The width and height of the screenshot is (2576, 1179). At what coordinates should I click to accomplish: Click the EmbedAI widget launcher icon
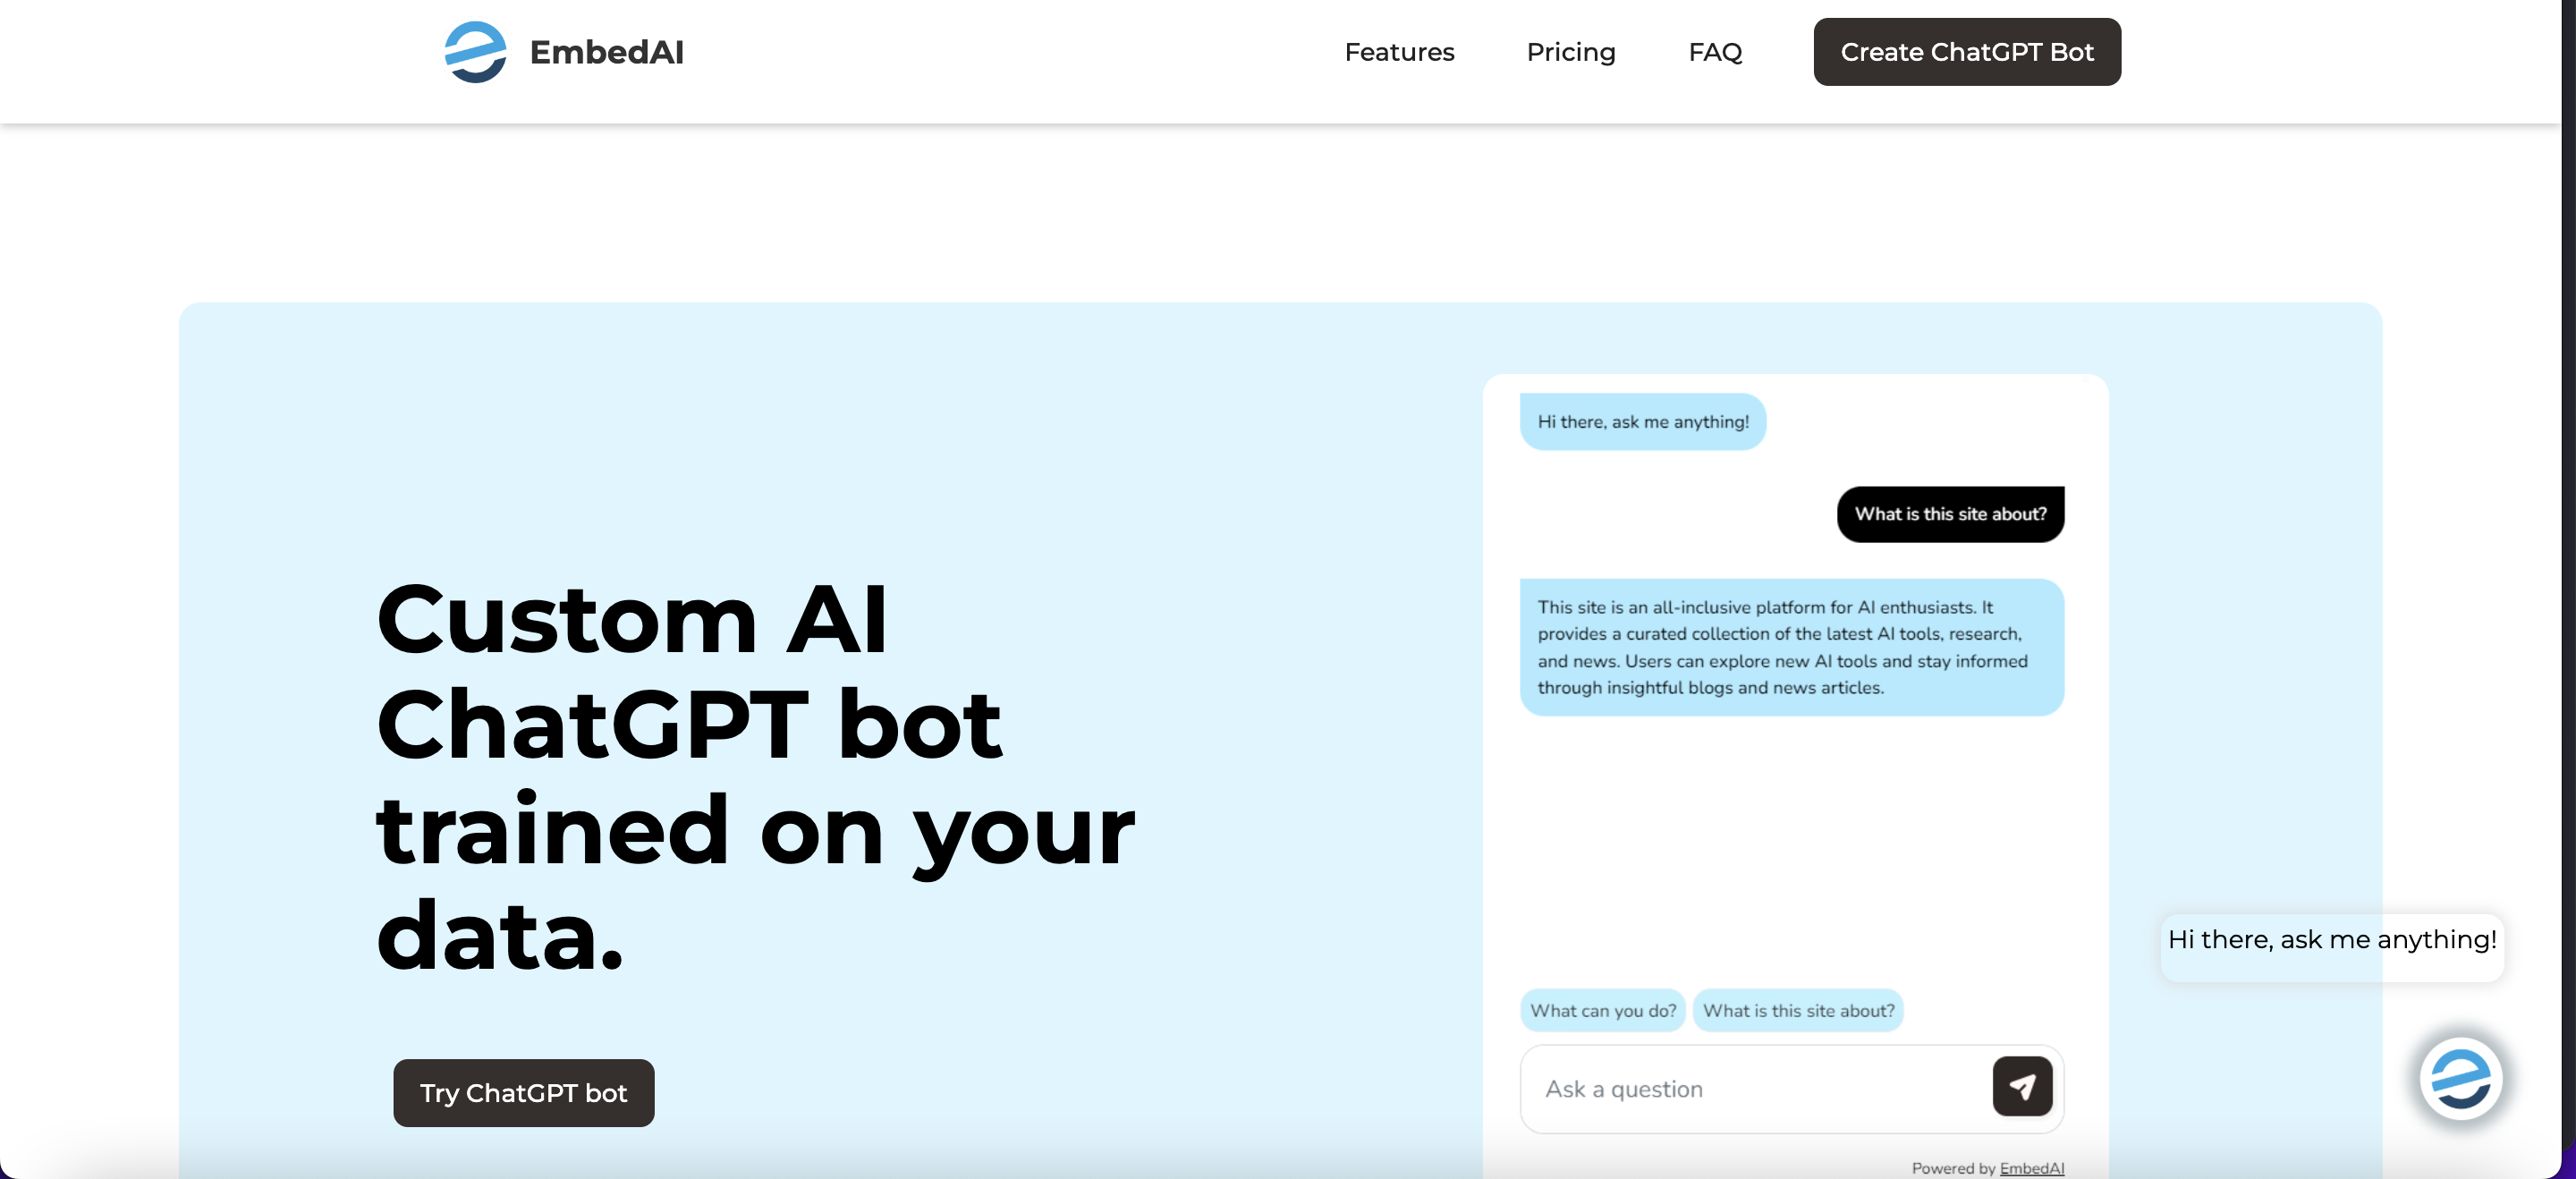coord(2460,1077)
